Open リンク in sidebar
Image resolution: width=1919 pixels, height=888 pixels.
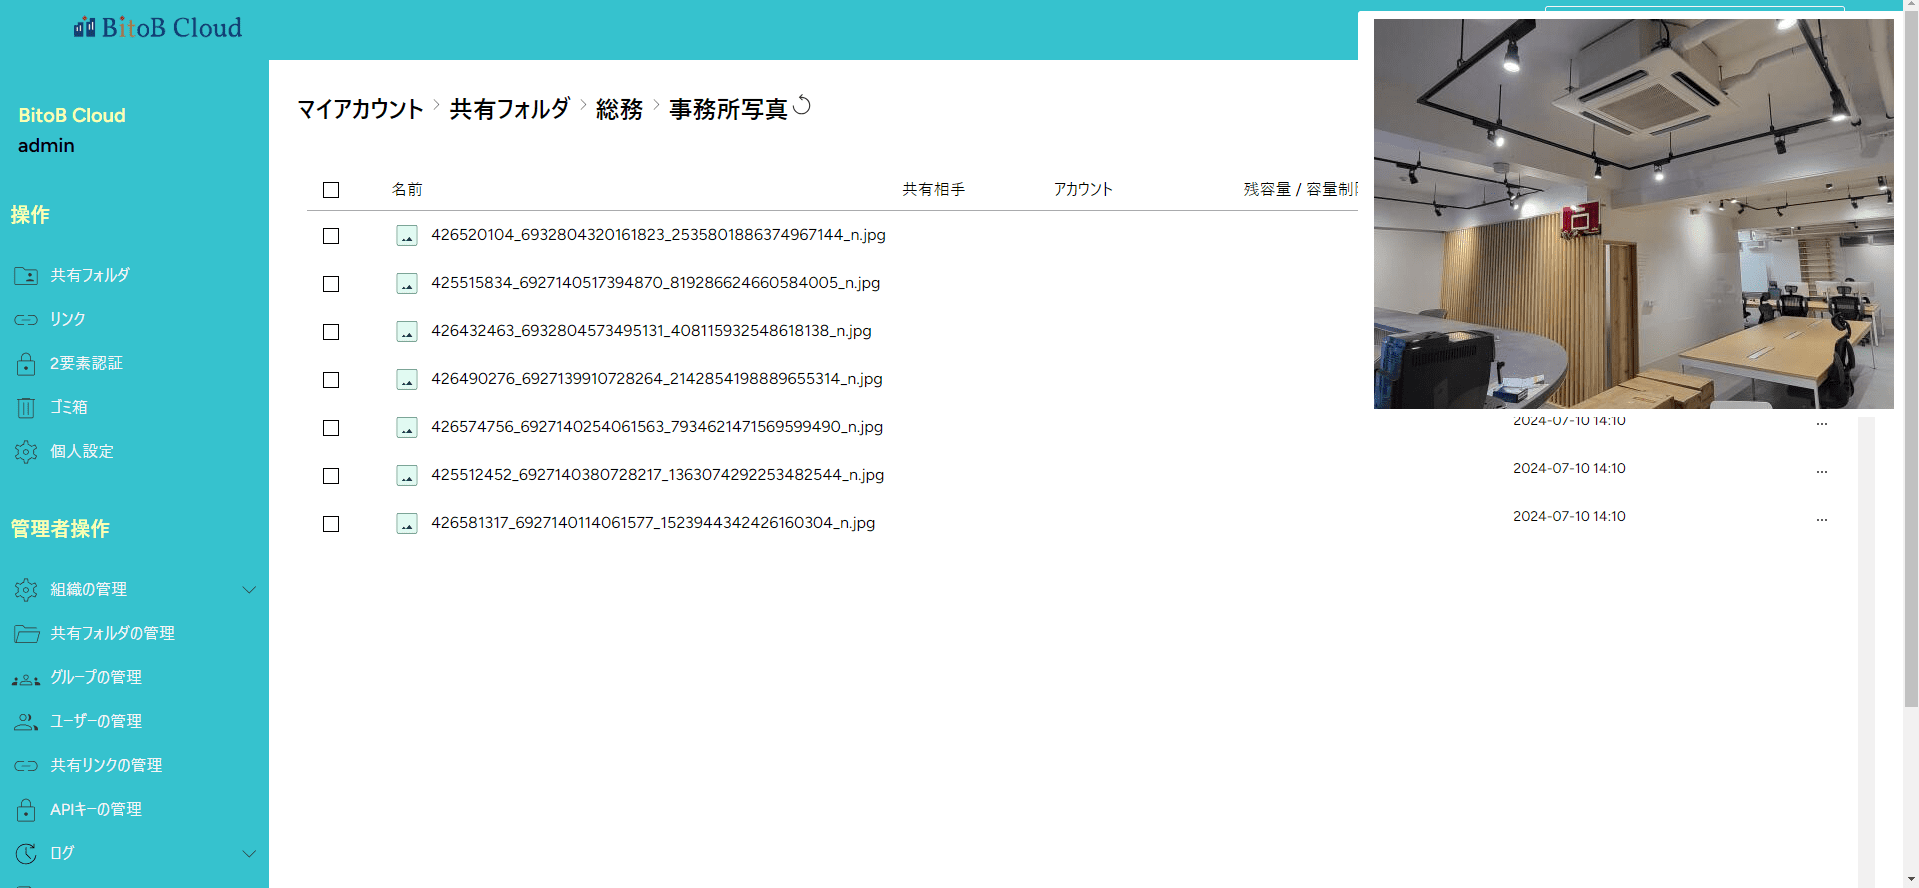68,319
